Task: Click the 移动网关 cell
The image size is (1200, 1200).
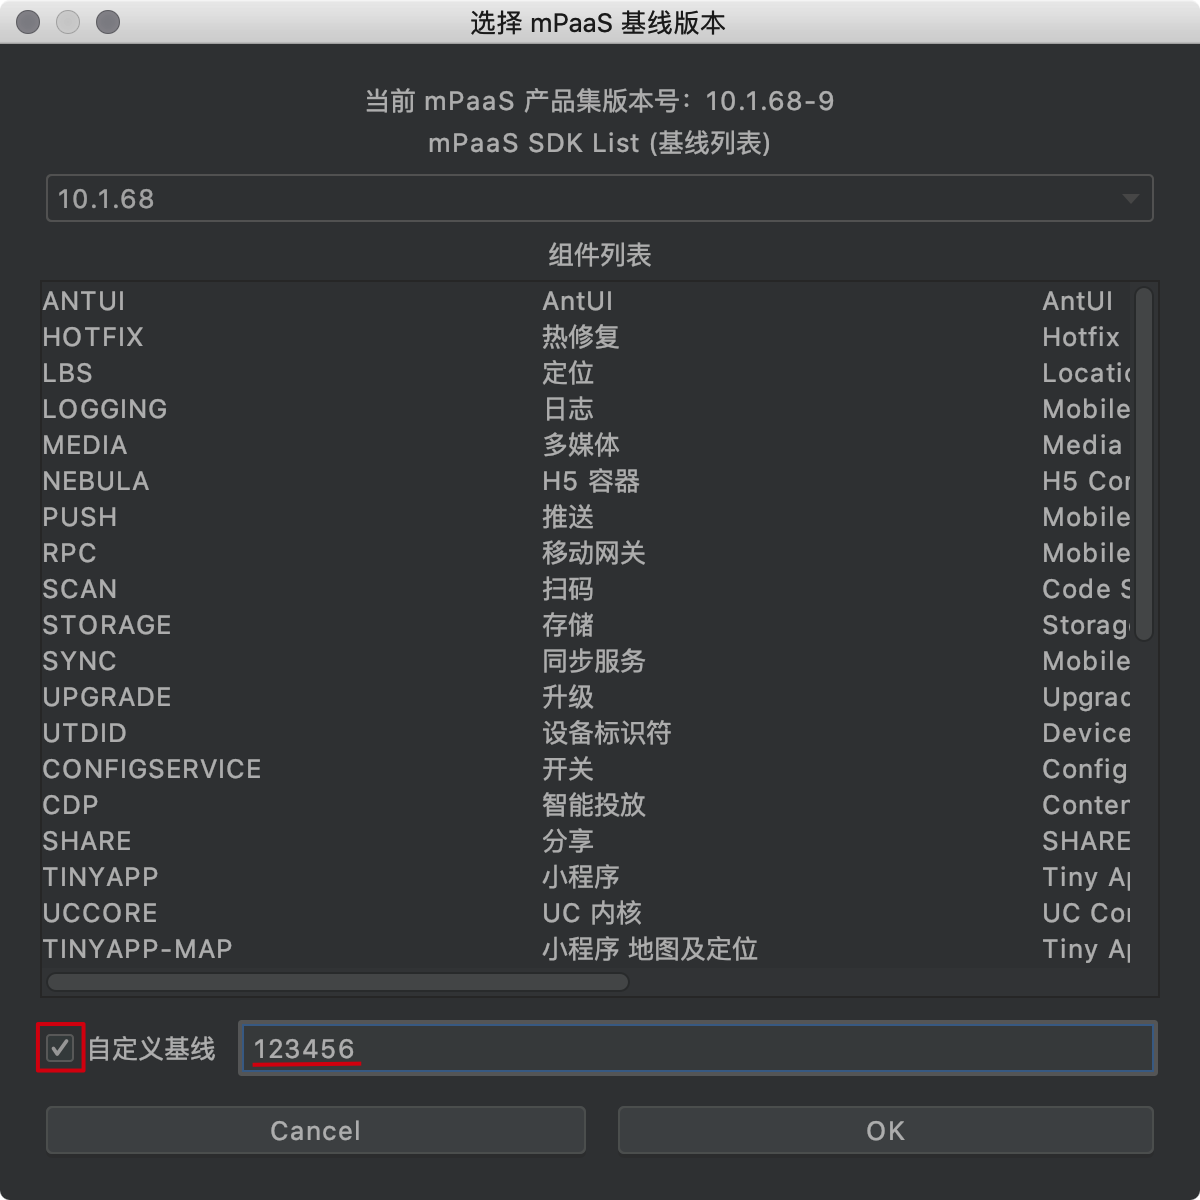Action: click(594, 553)
